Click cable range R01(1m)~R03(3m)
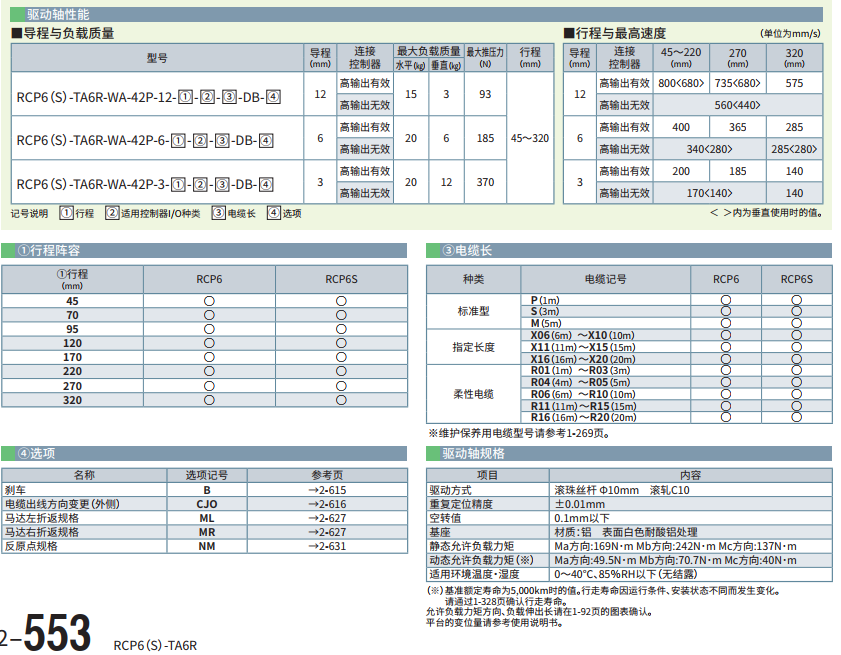The width and height of the screenshot is (841, 655). [x=580, y=371]
